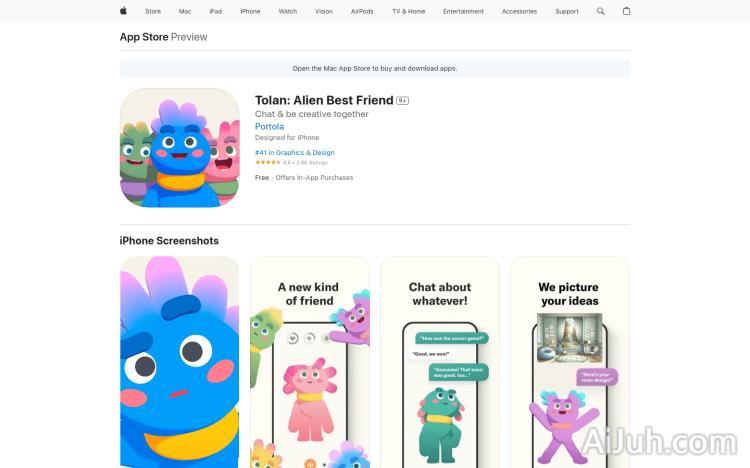Open the Support menu item

click(x=566, y=11)
